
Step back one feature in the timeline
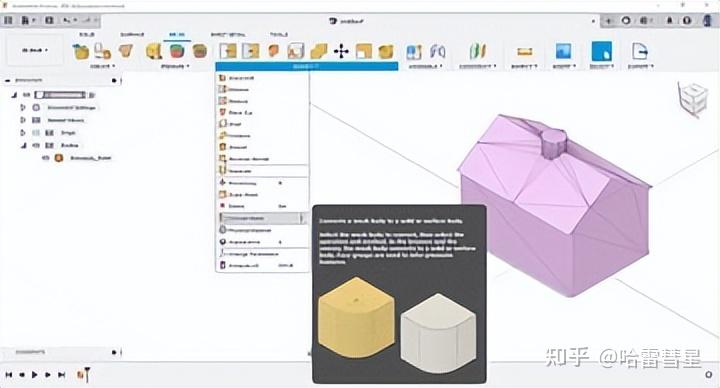click(x=22, y=375)
